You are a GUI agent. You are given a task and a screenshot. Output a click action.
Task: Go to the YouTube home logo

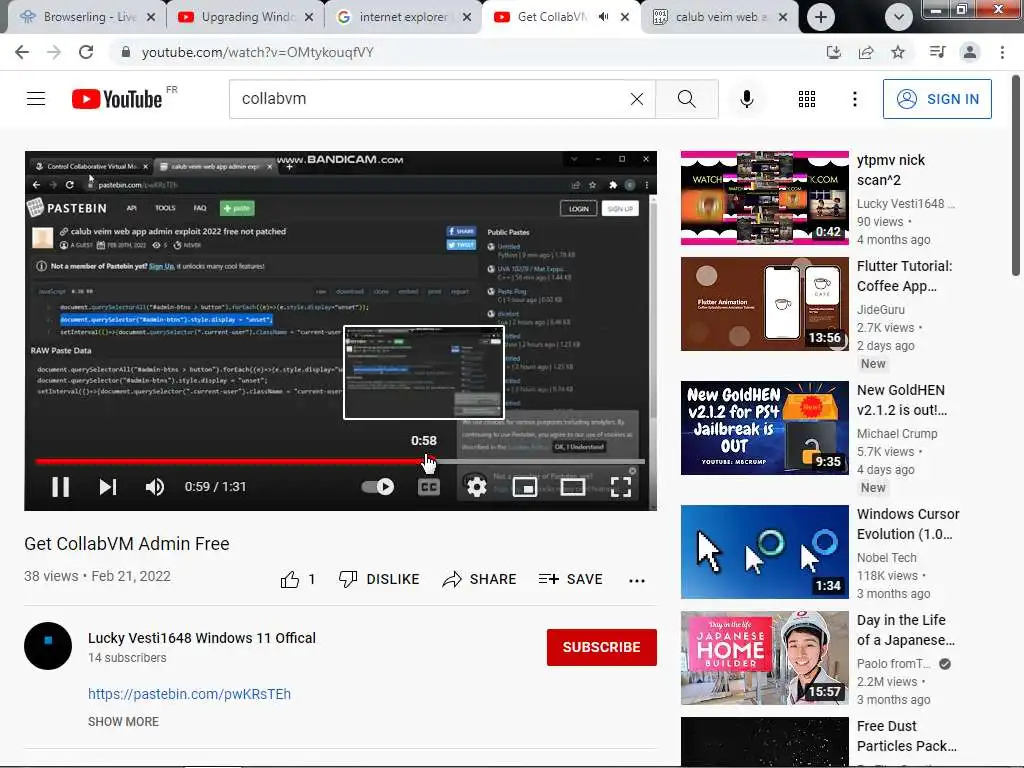click(117, 99)
